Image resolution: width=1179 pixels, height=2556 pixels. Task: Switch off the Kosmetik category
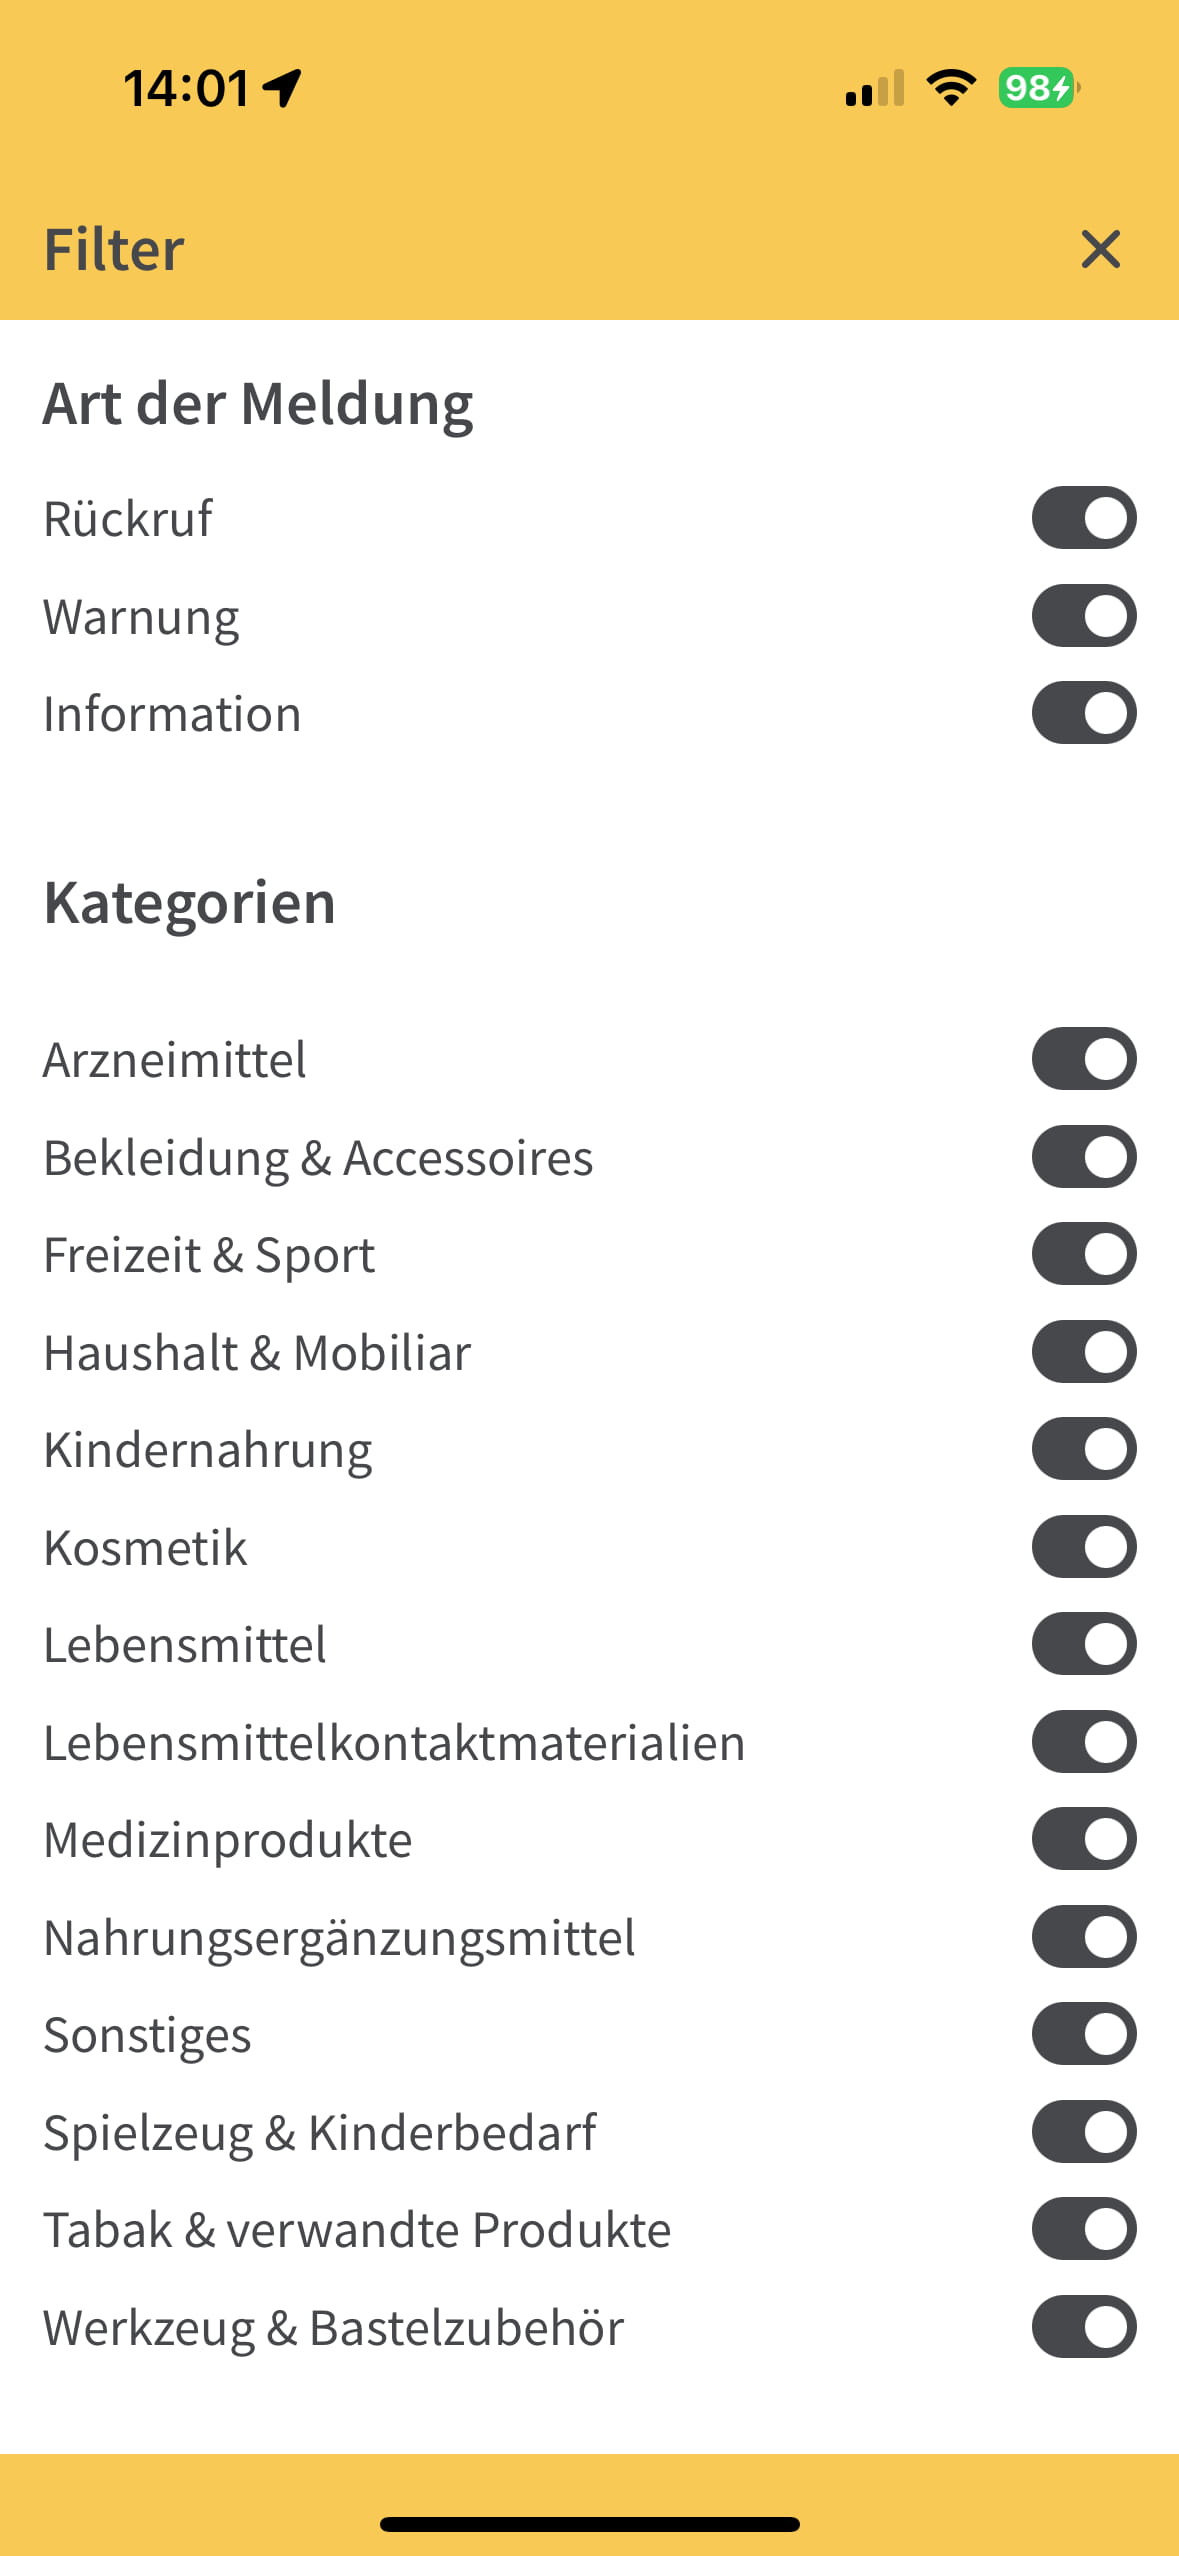1084,1547
